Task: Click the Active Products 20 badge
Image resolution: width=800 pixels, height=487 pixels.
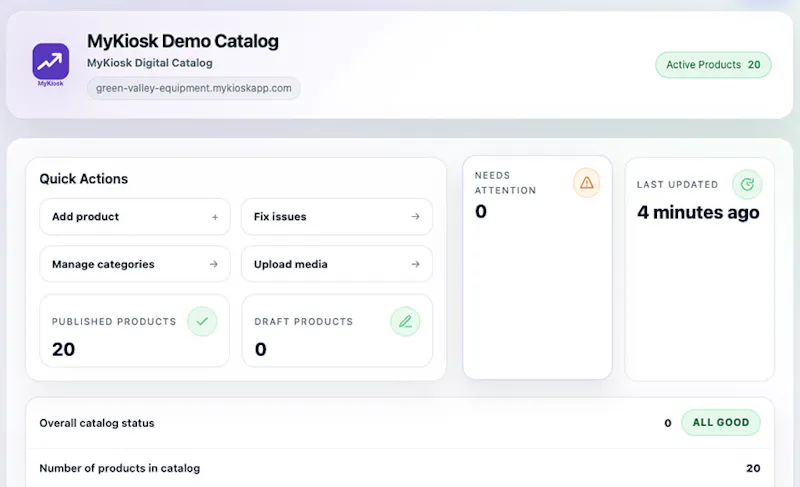Action: pos(713,65)
